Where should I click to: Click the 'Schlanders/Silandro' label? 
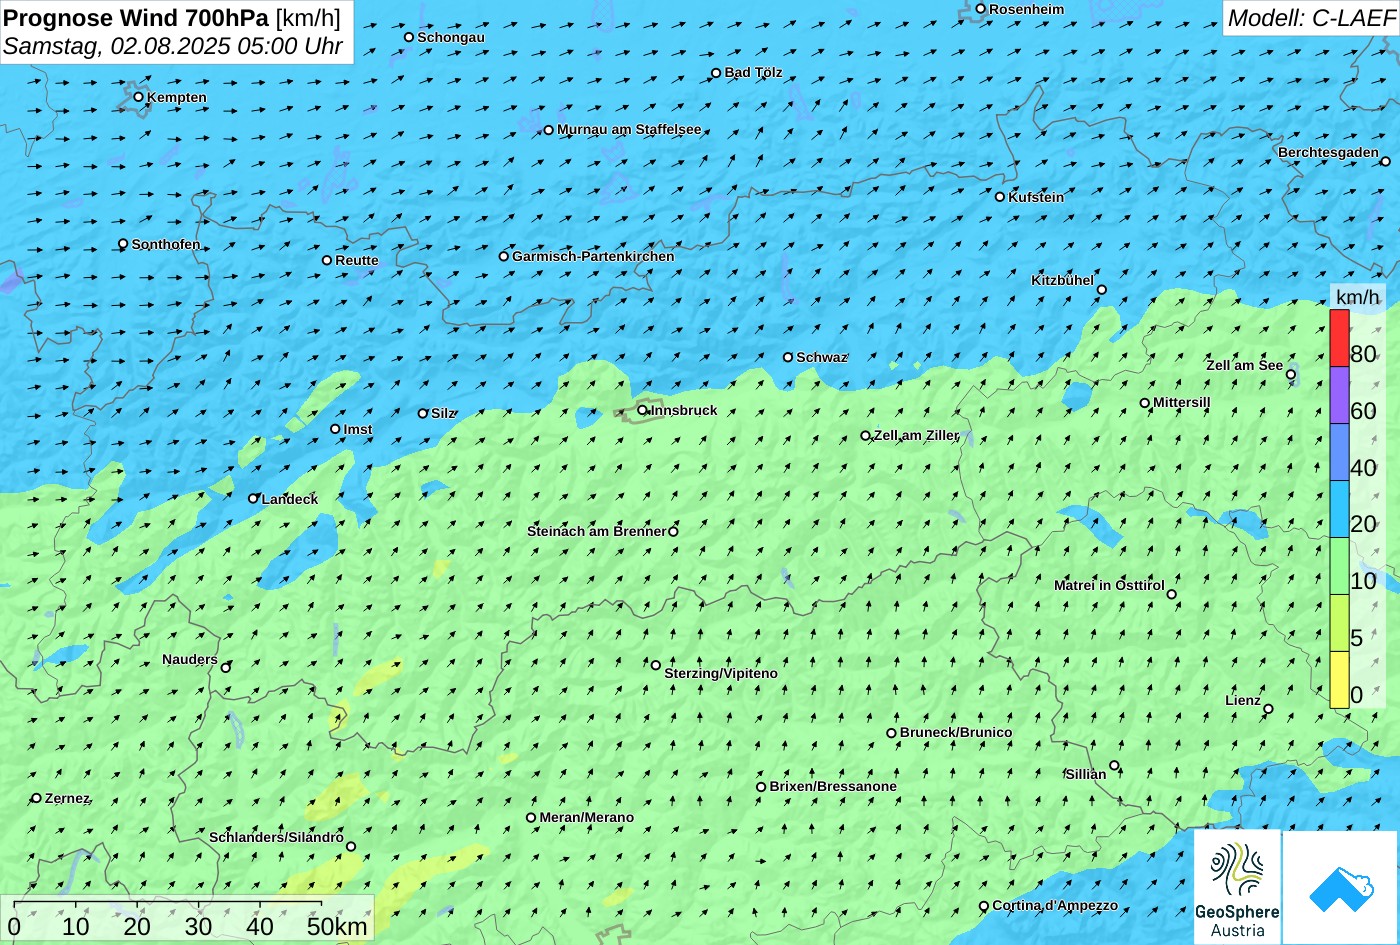[276, 837]
